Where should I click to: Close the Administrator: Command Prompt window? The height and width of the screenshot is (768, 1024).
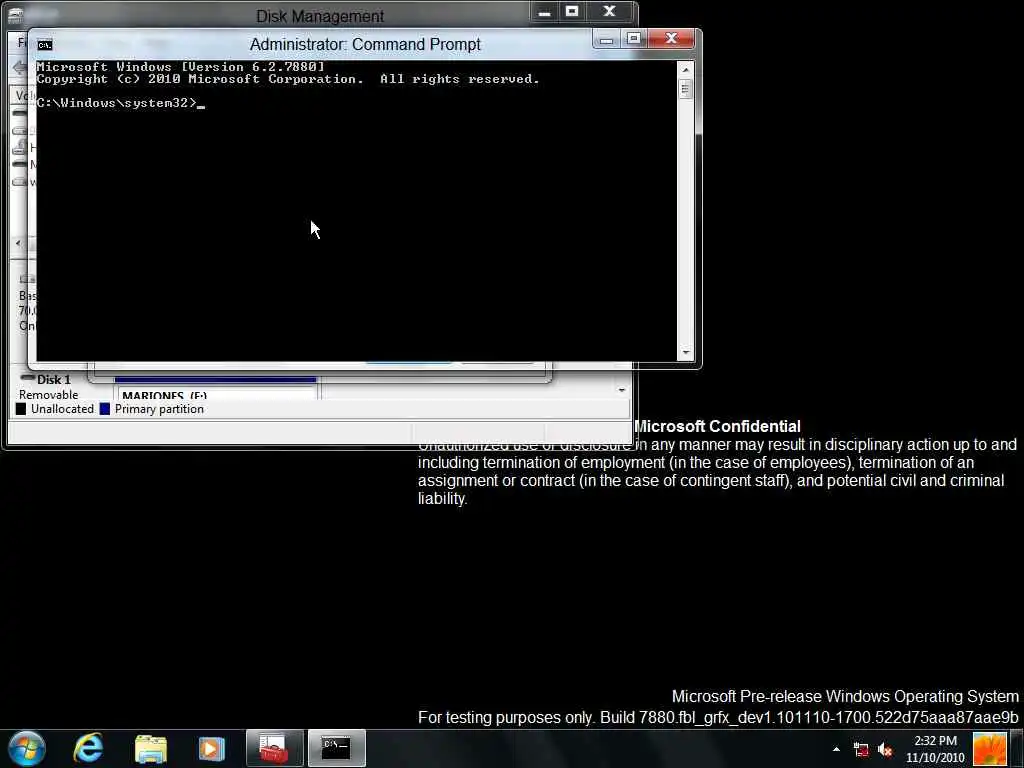pos(671,39)
